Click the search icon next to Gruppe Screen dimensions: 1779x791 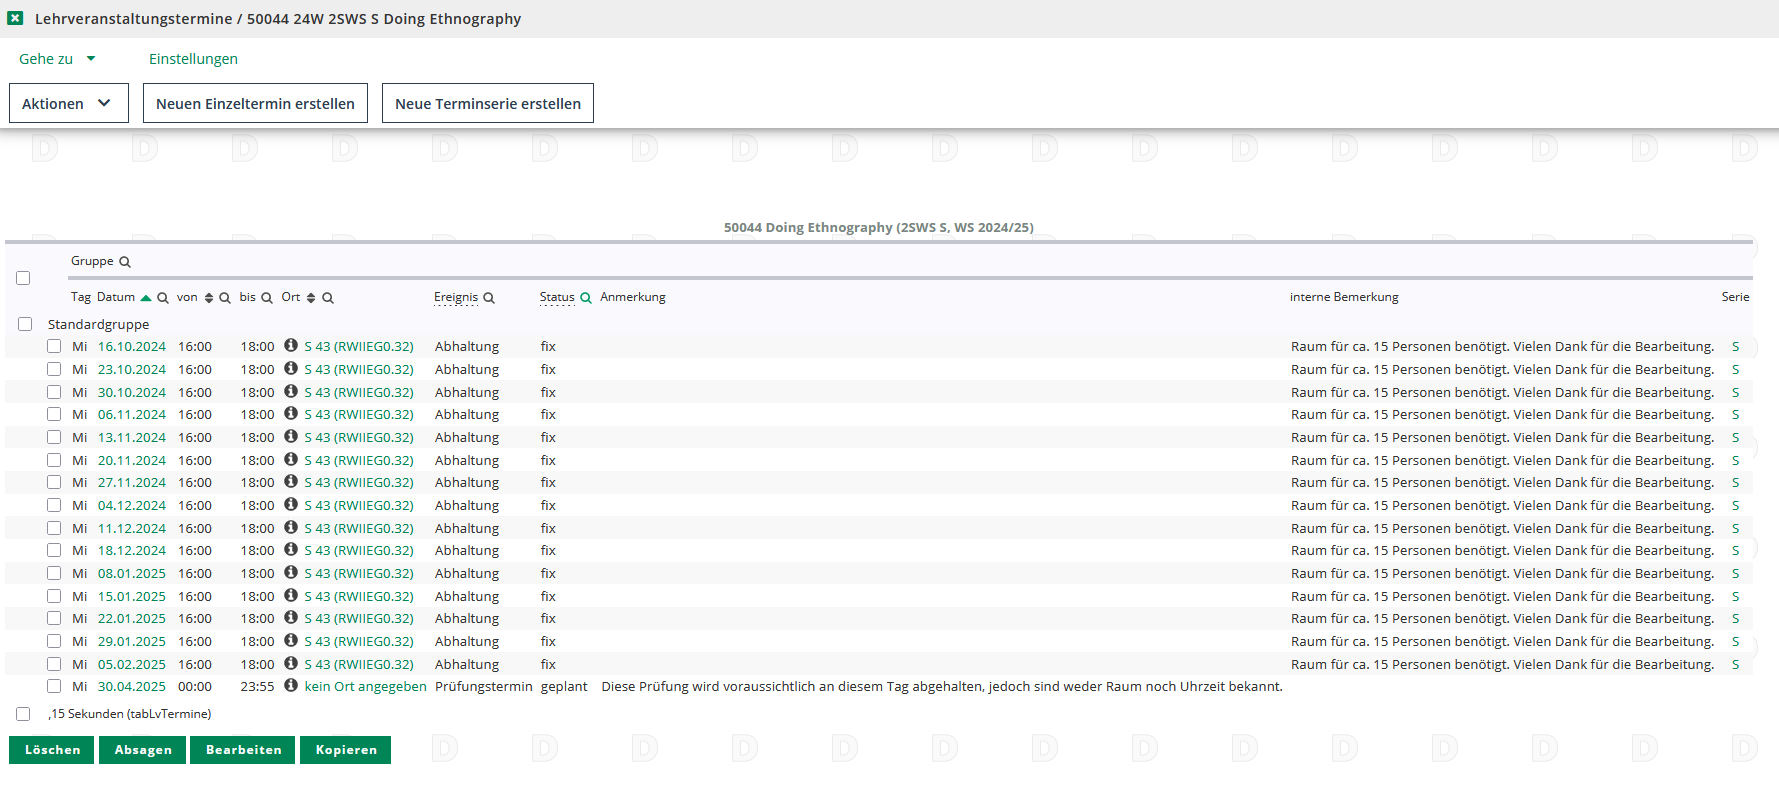pyautogui.click(x=125, y=262)
